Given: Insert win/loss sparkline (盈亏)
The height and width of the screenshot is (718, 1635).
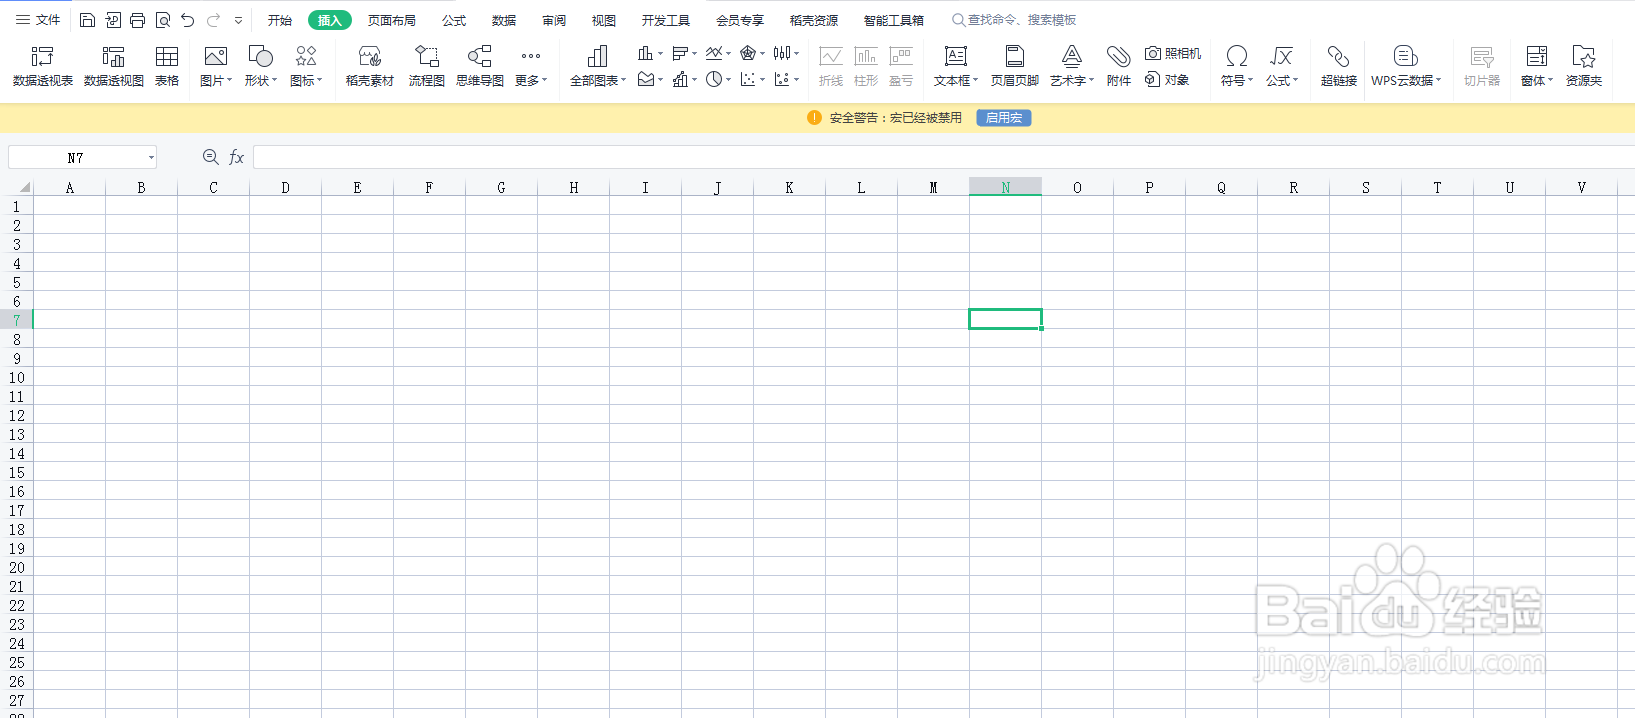Looking at the screenshot, I should (901, 67).
